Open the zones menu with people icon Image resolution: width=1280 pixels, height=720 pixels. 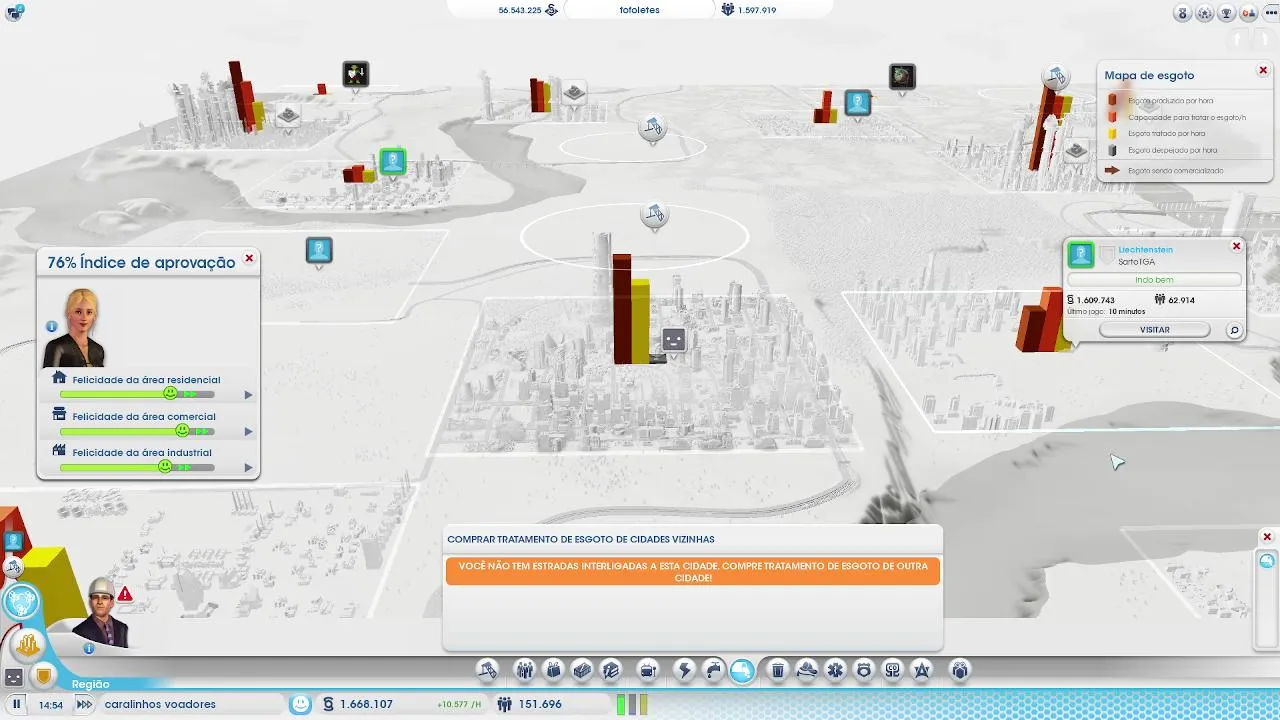tap(524, 670)
